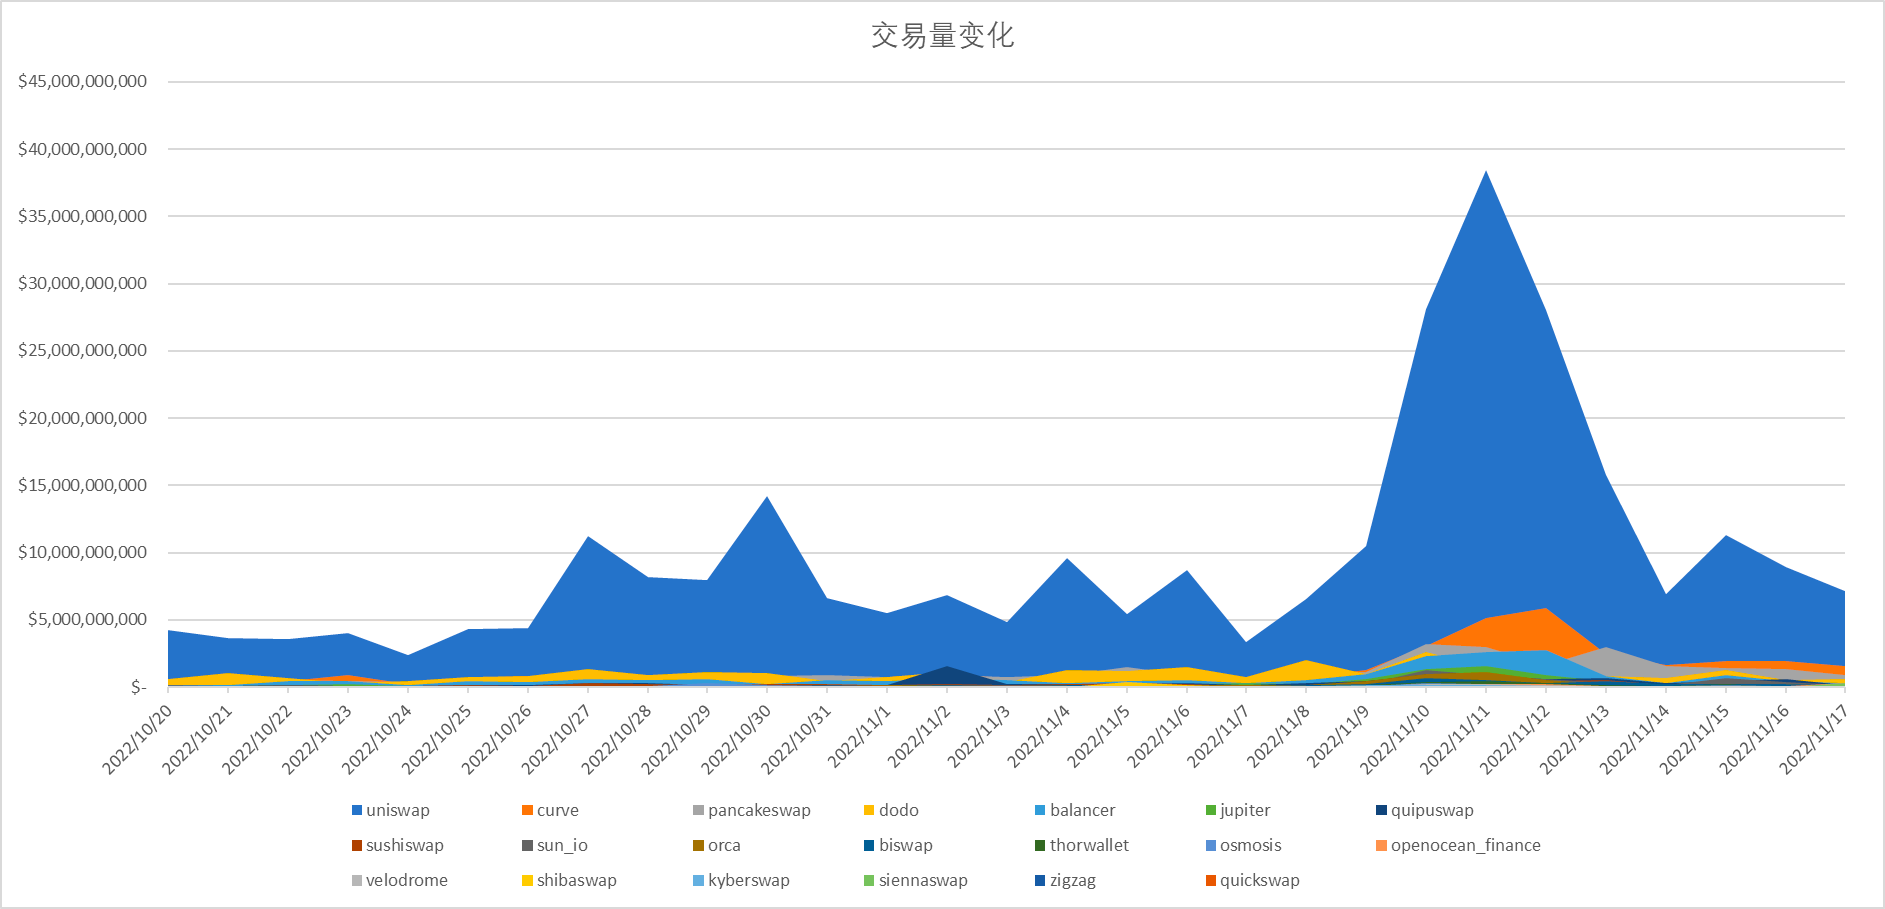Click the $45,000,000,000 axis label
1885x909 pixels.
[83, 81]
